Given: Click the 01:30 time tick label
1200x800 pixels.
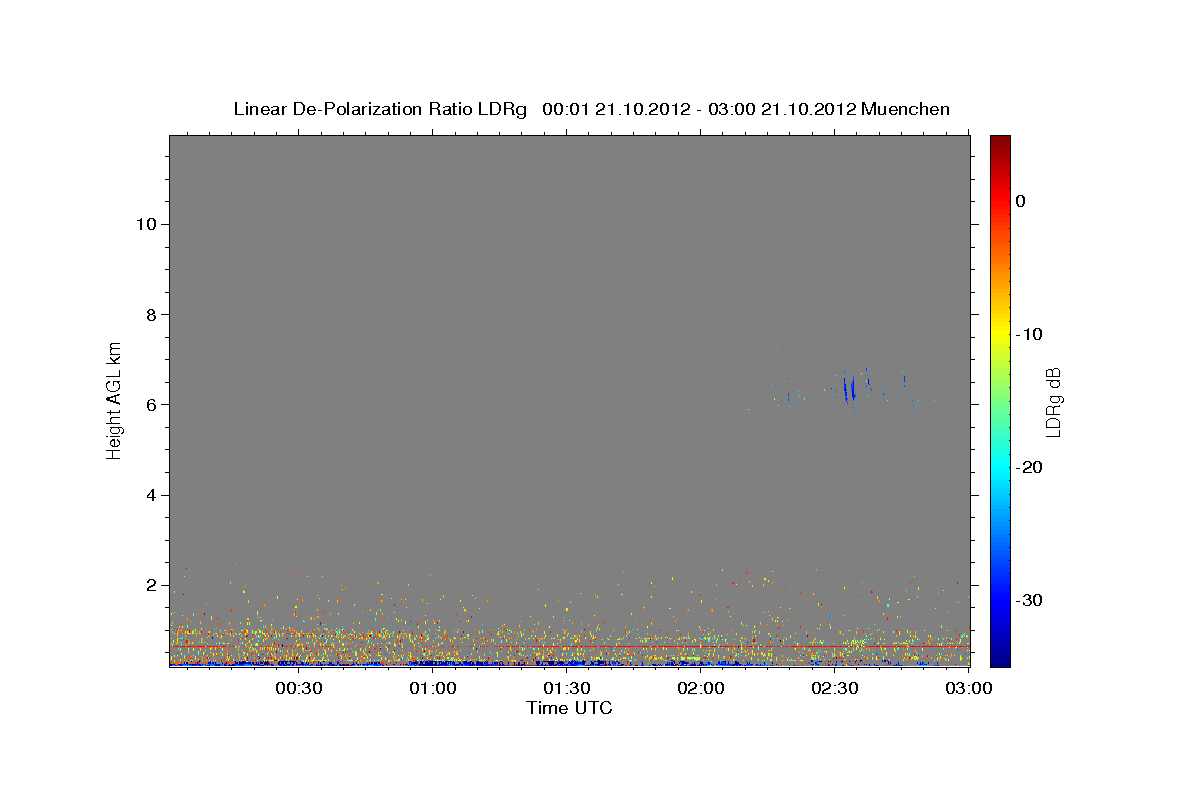Looking at the screenshot, I should pos(567,688).
